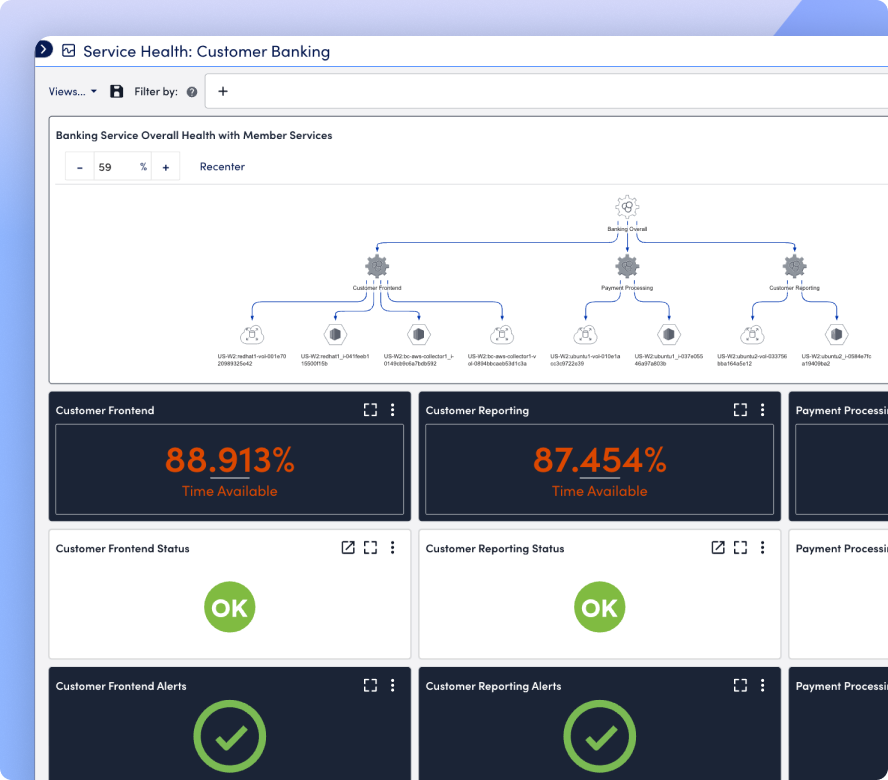Image resolution: width=888 pixels, height=780 pixels.
Task: Select the Customer Reporting service gear node
Action: pos(795,266)
